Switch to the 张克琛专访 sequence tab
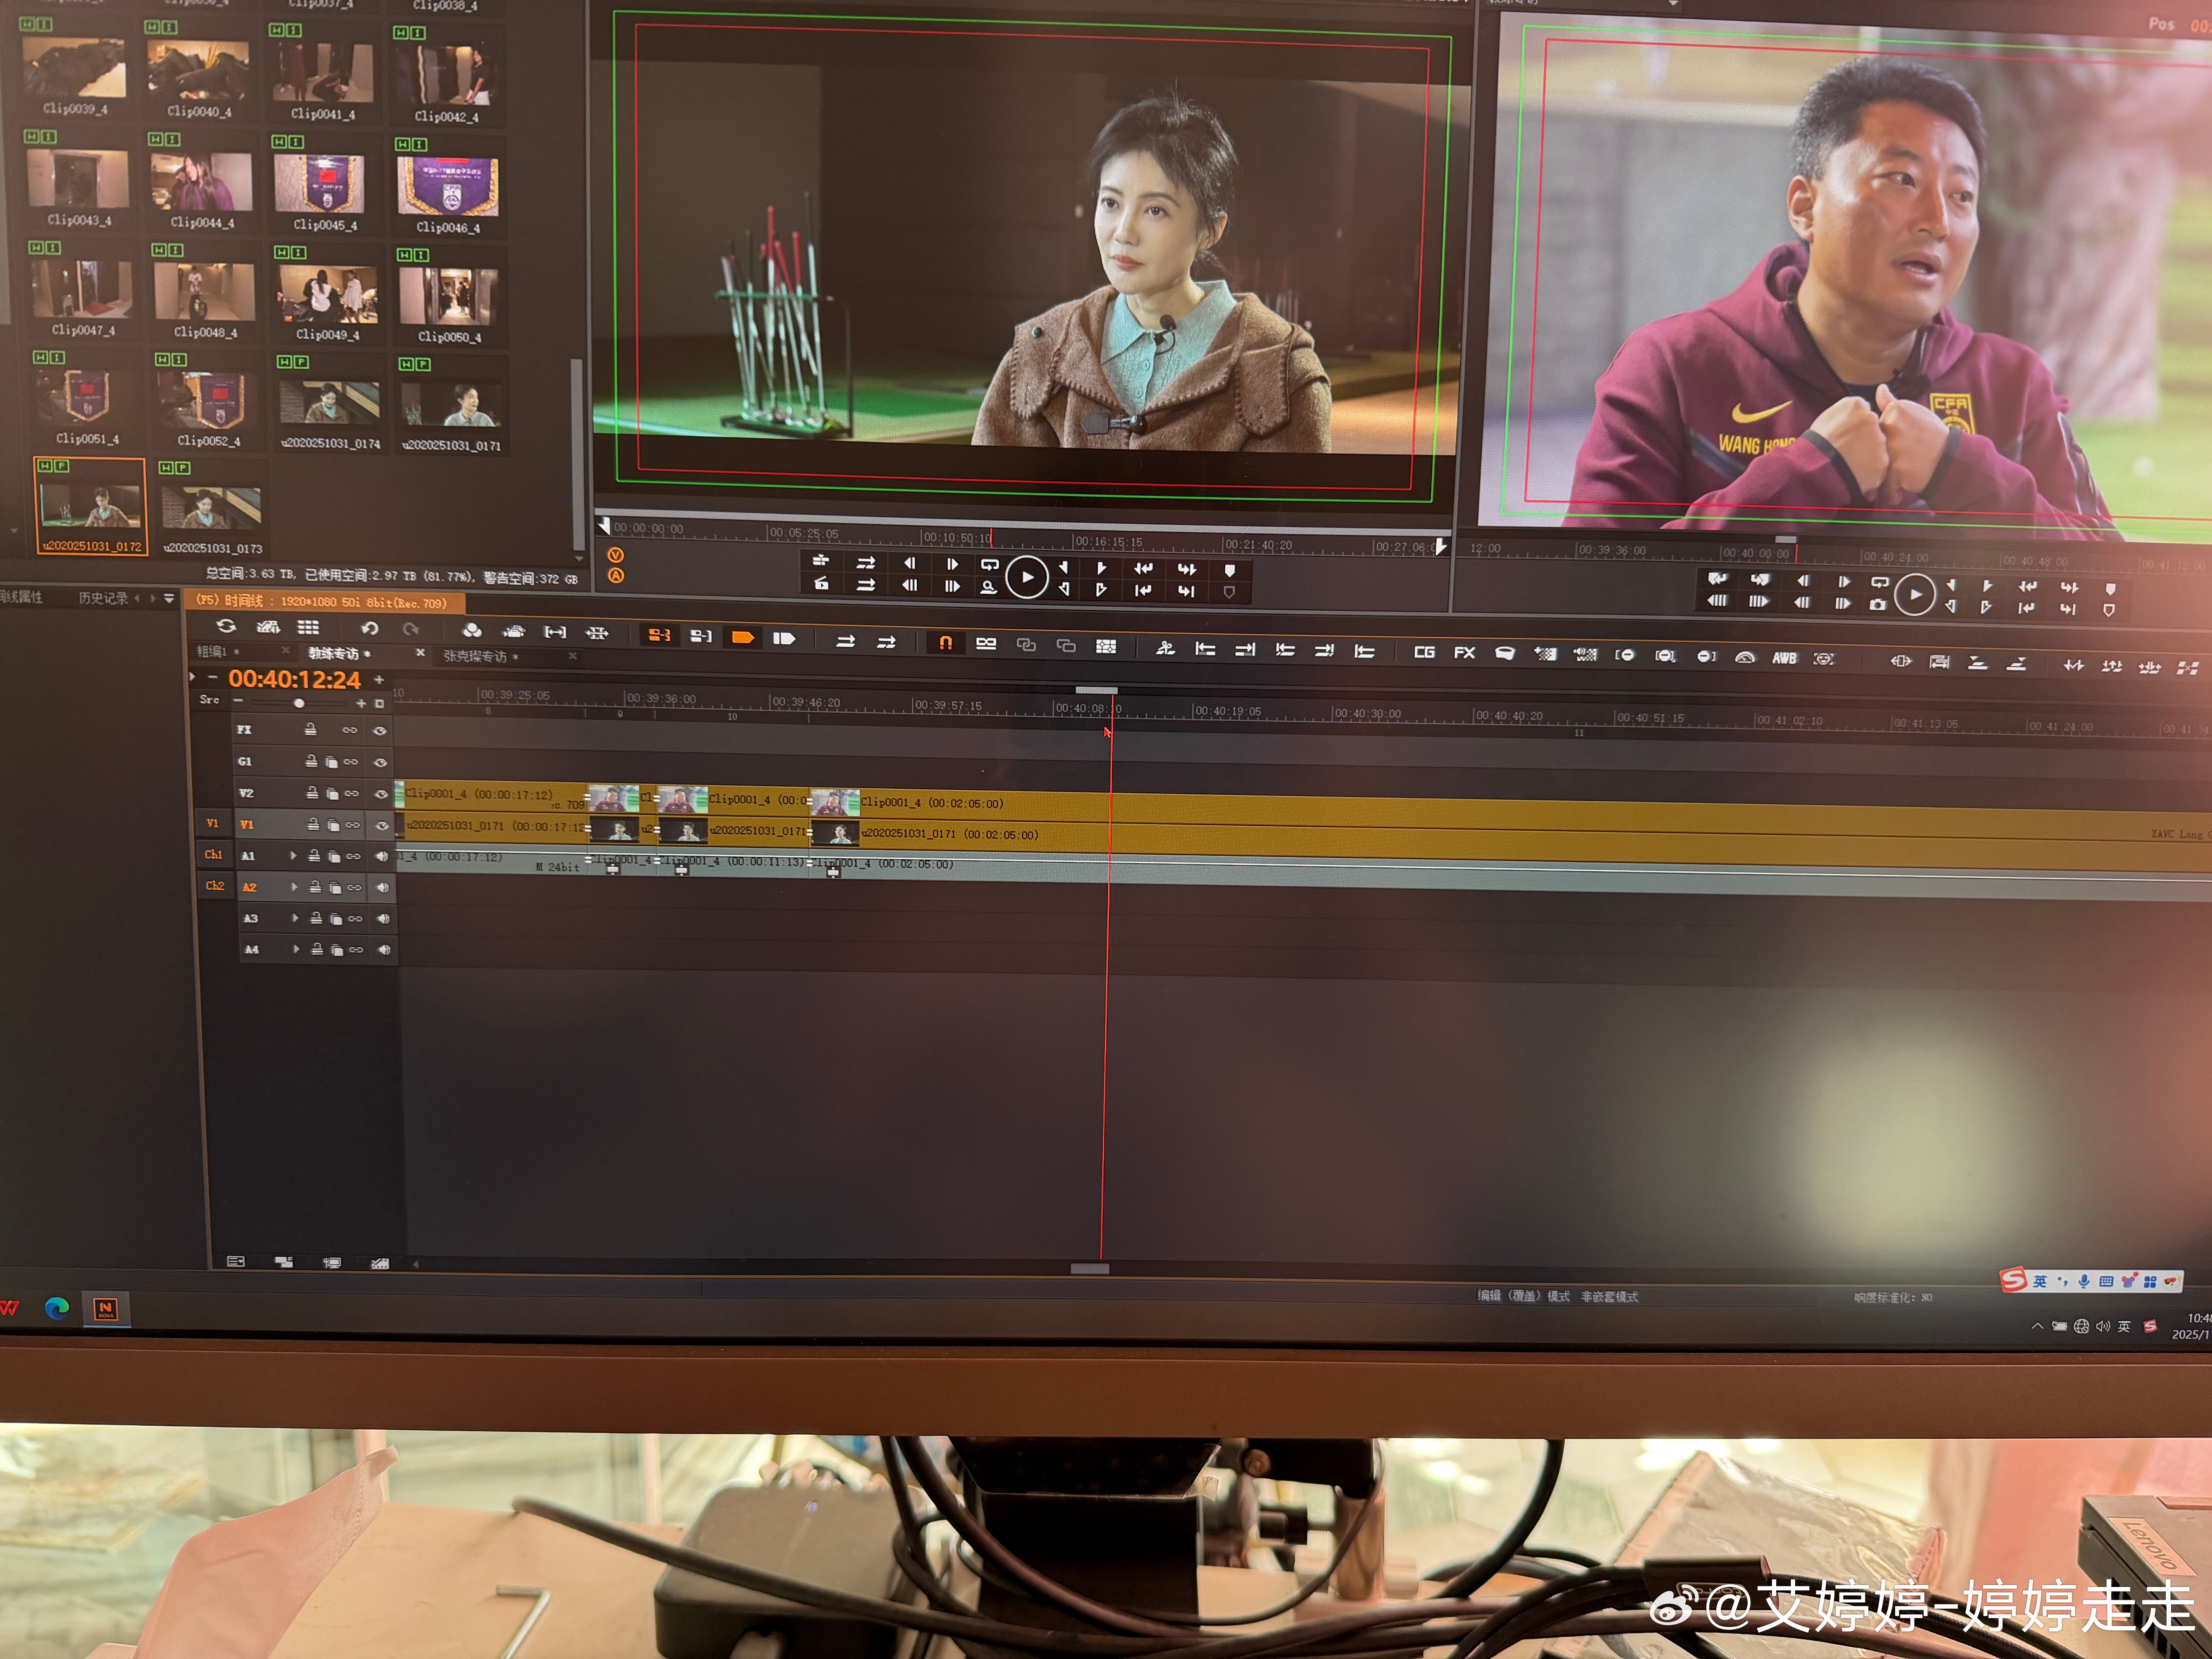Viewport: 2212px width, 1659px height. click(475, 656)
